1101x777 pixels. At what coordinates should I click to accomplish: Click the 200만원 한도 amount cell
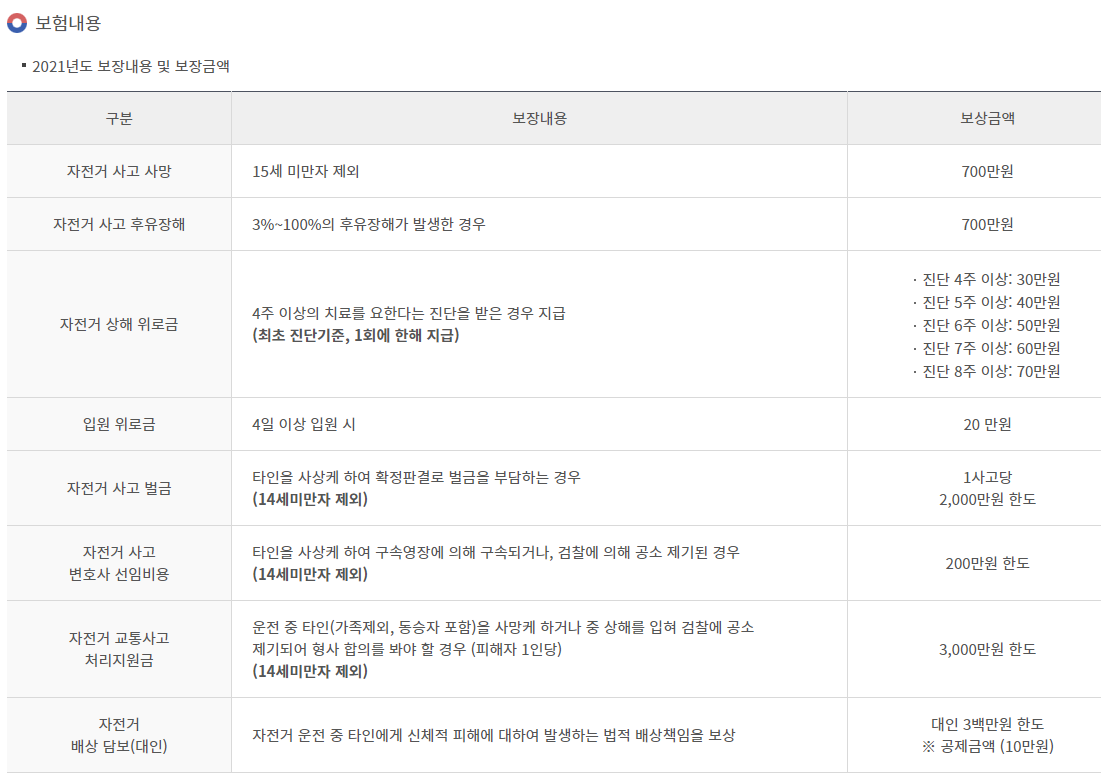(987, 563)
